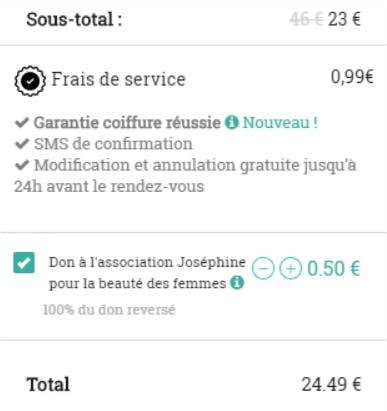
Task: Click the 'Frais de service' heading
Action: tap(118, 79)
